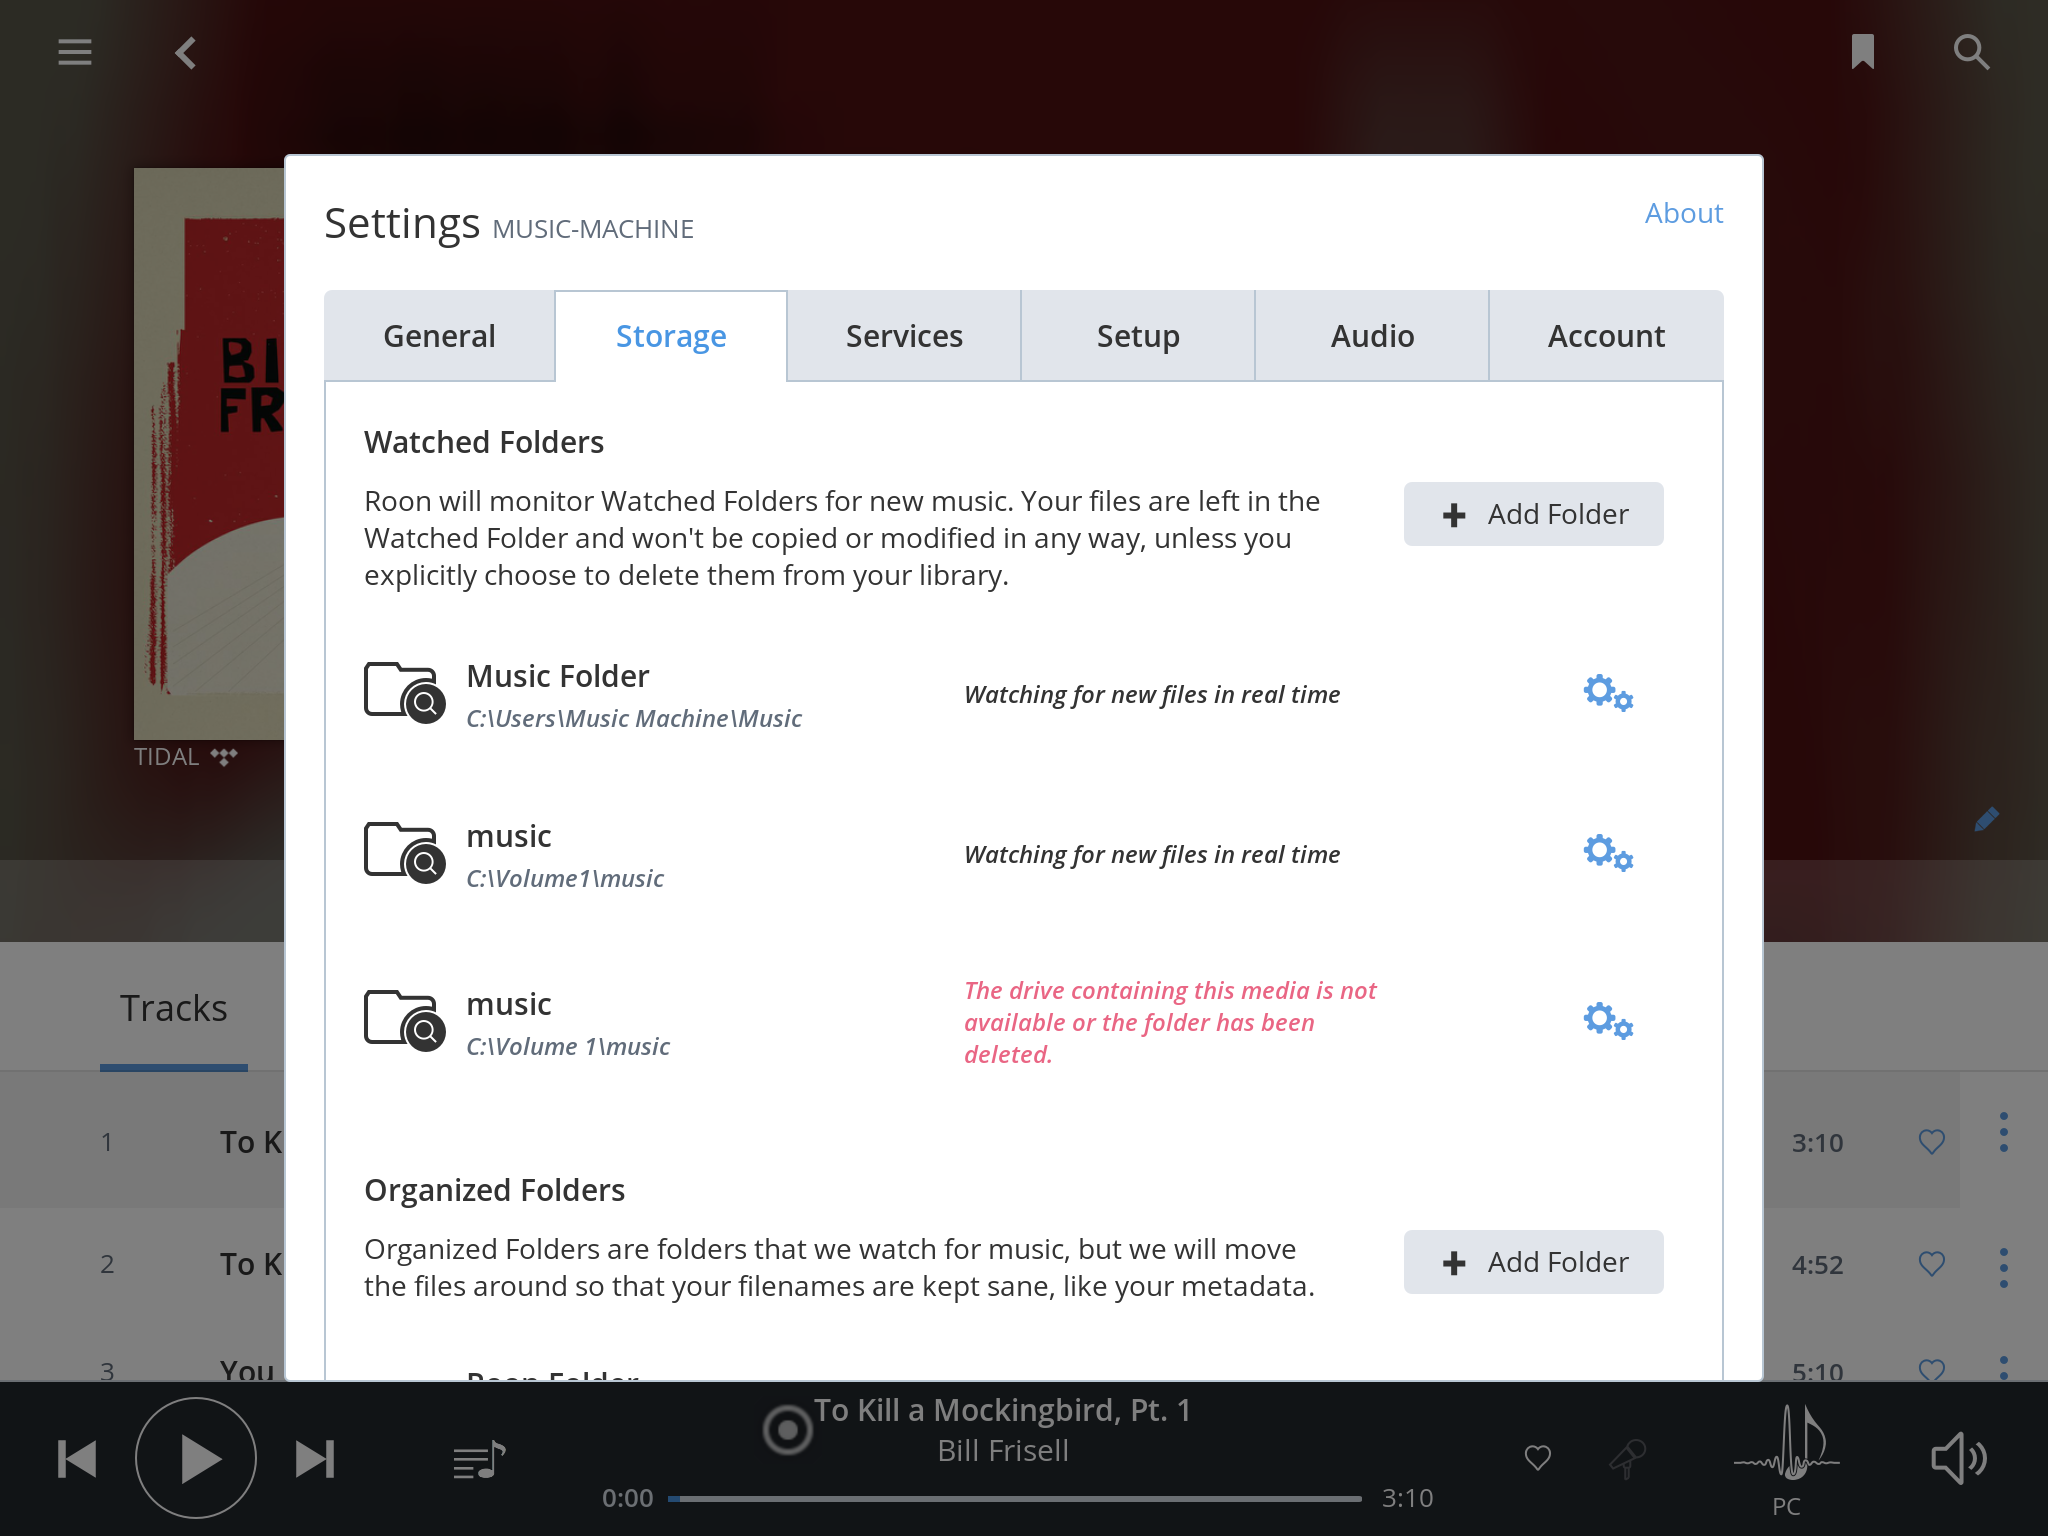Viewport: 2048px width, 1536px height.
Task: Skip to the next track
Action: (315, 1459)
